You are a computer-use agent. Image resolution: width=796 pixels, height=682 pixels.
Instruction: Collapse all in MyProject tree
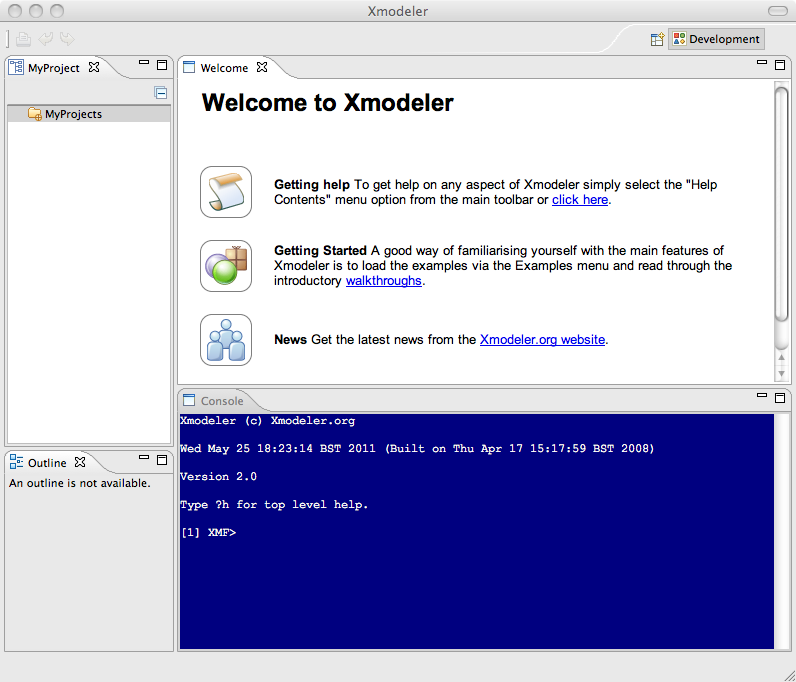pyautogui.click(x=161, y=93)
